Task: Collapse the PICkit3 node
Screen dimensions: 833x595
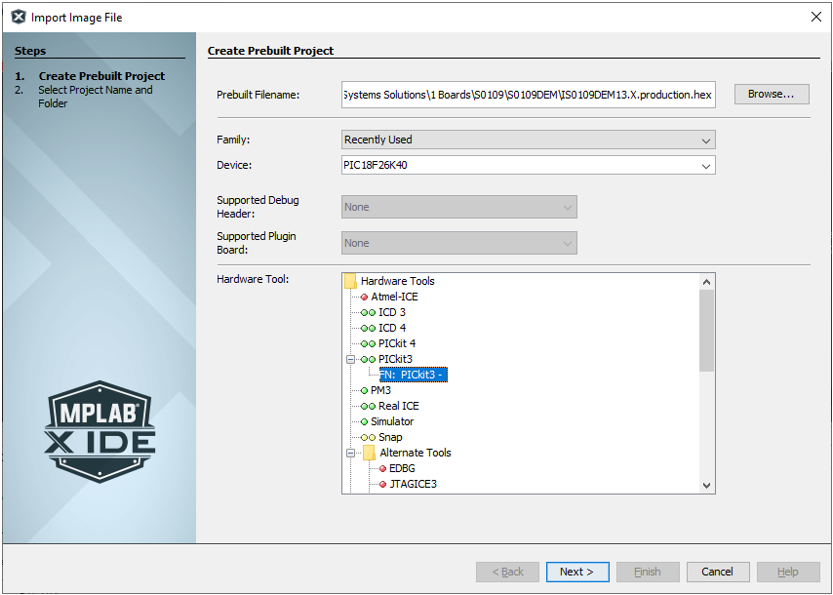Action: coord(350,359)
